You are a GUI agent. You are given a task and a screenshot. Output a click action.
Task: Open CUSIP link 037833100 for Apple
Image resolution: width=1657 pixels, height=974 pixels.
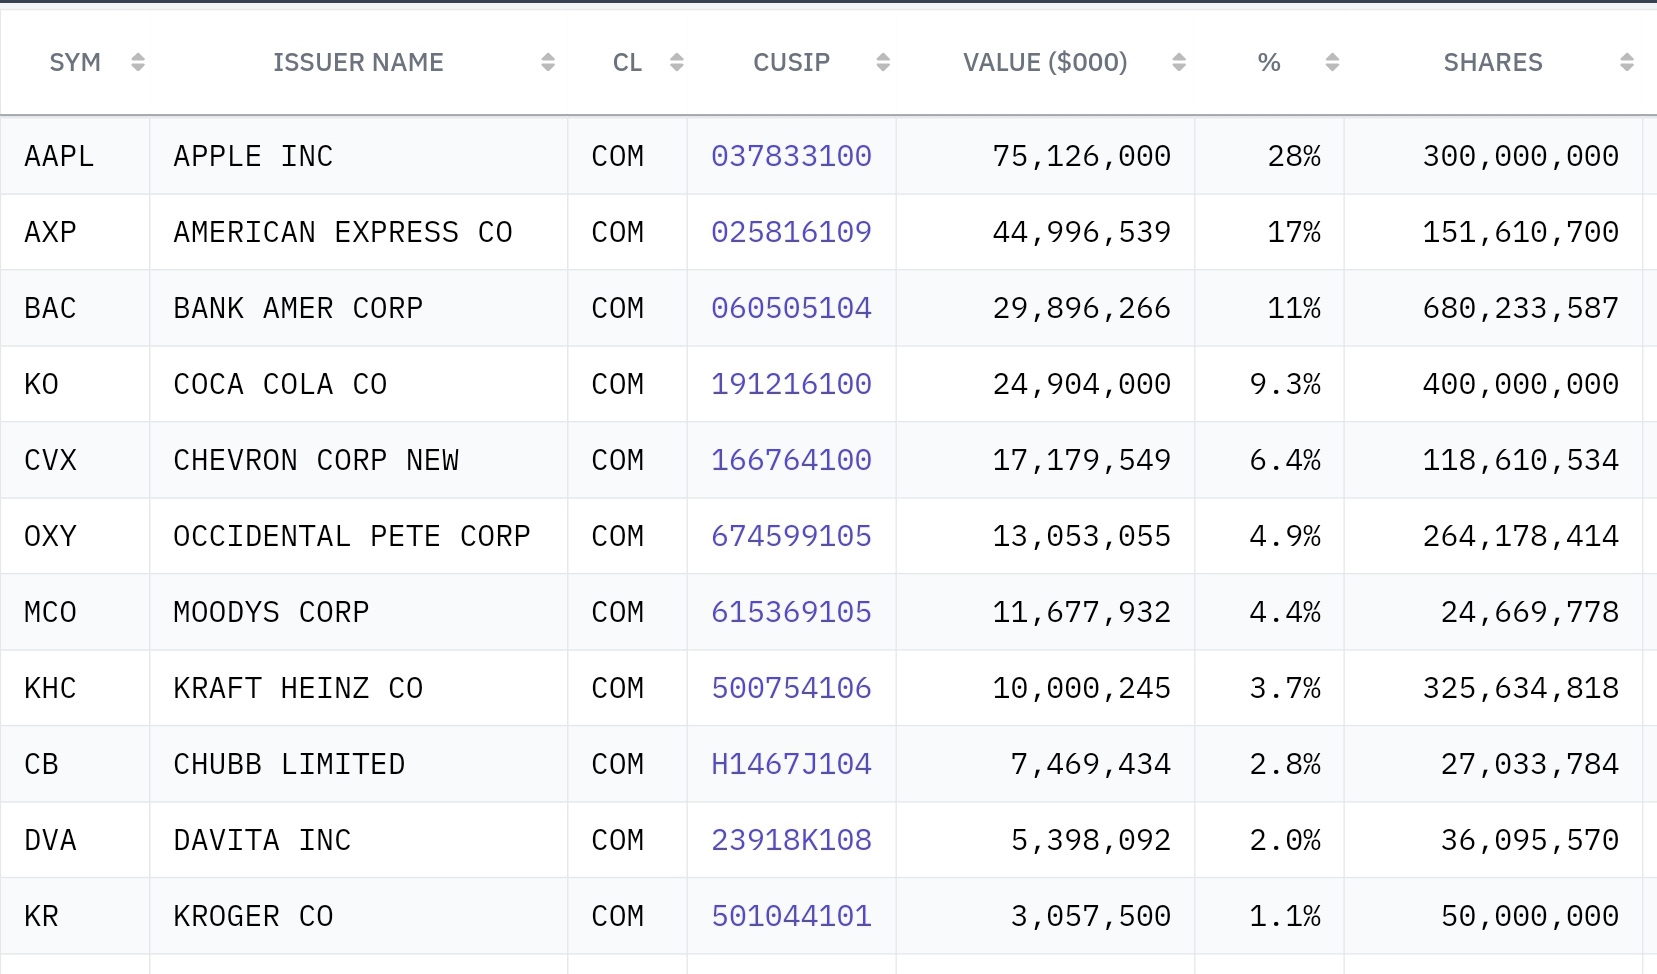click(x=791, y=156)
